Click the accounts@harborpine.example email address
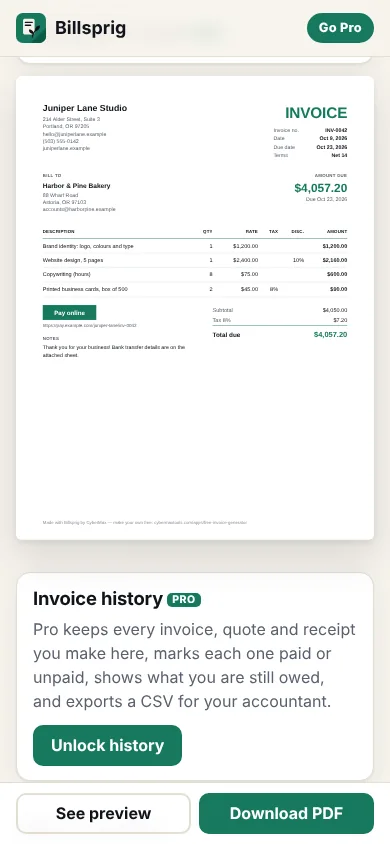 tap(79, 209)
